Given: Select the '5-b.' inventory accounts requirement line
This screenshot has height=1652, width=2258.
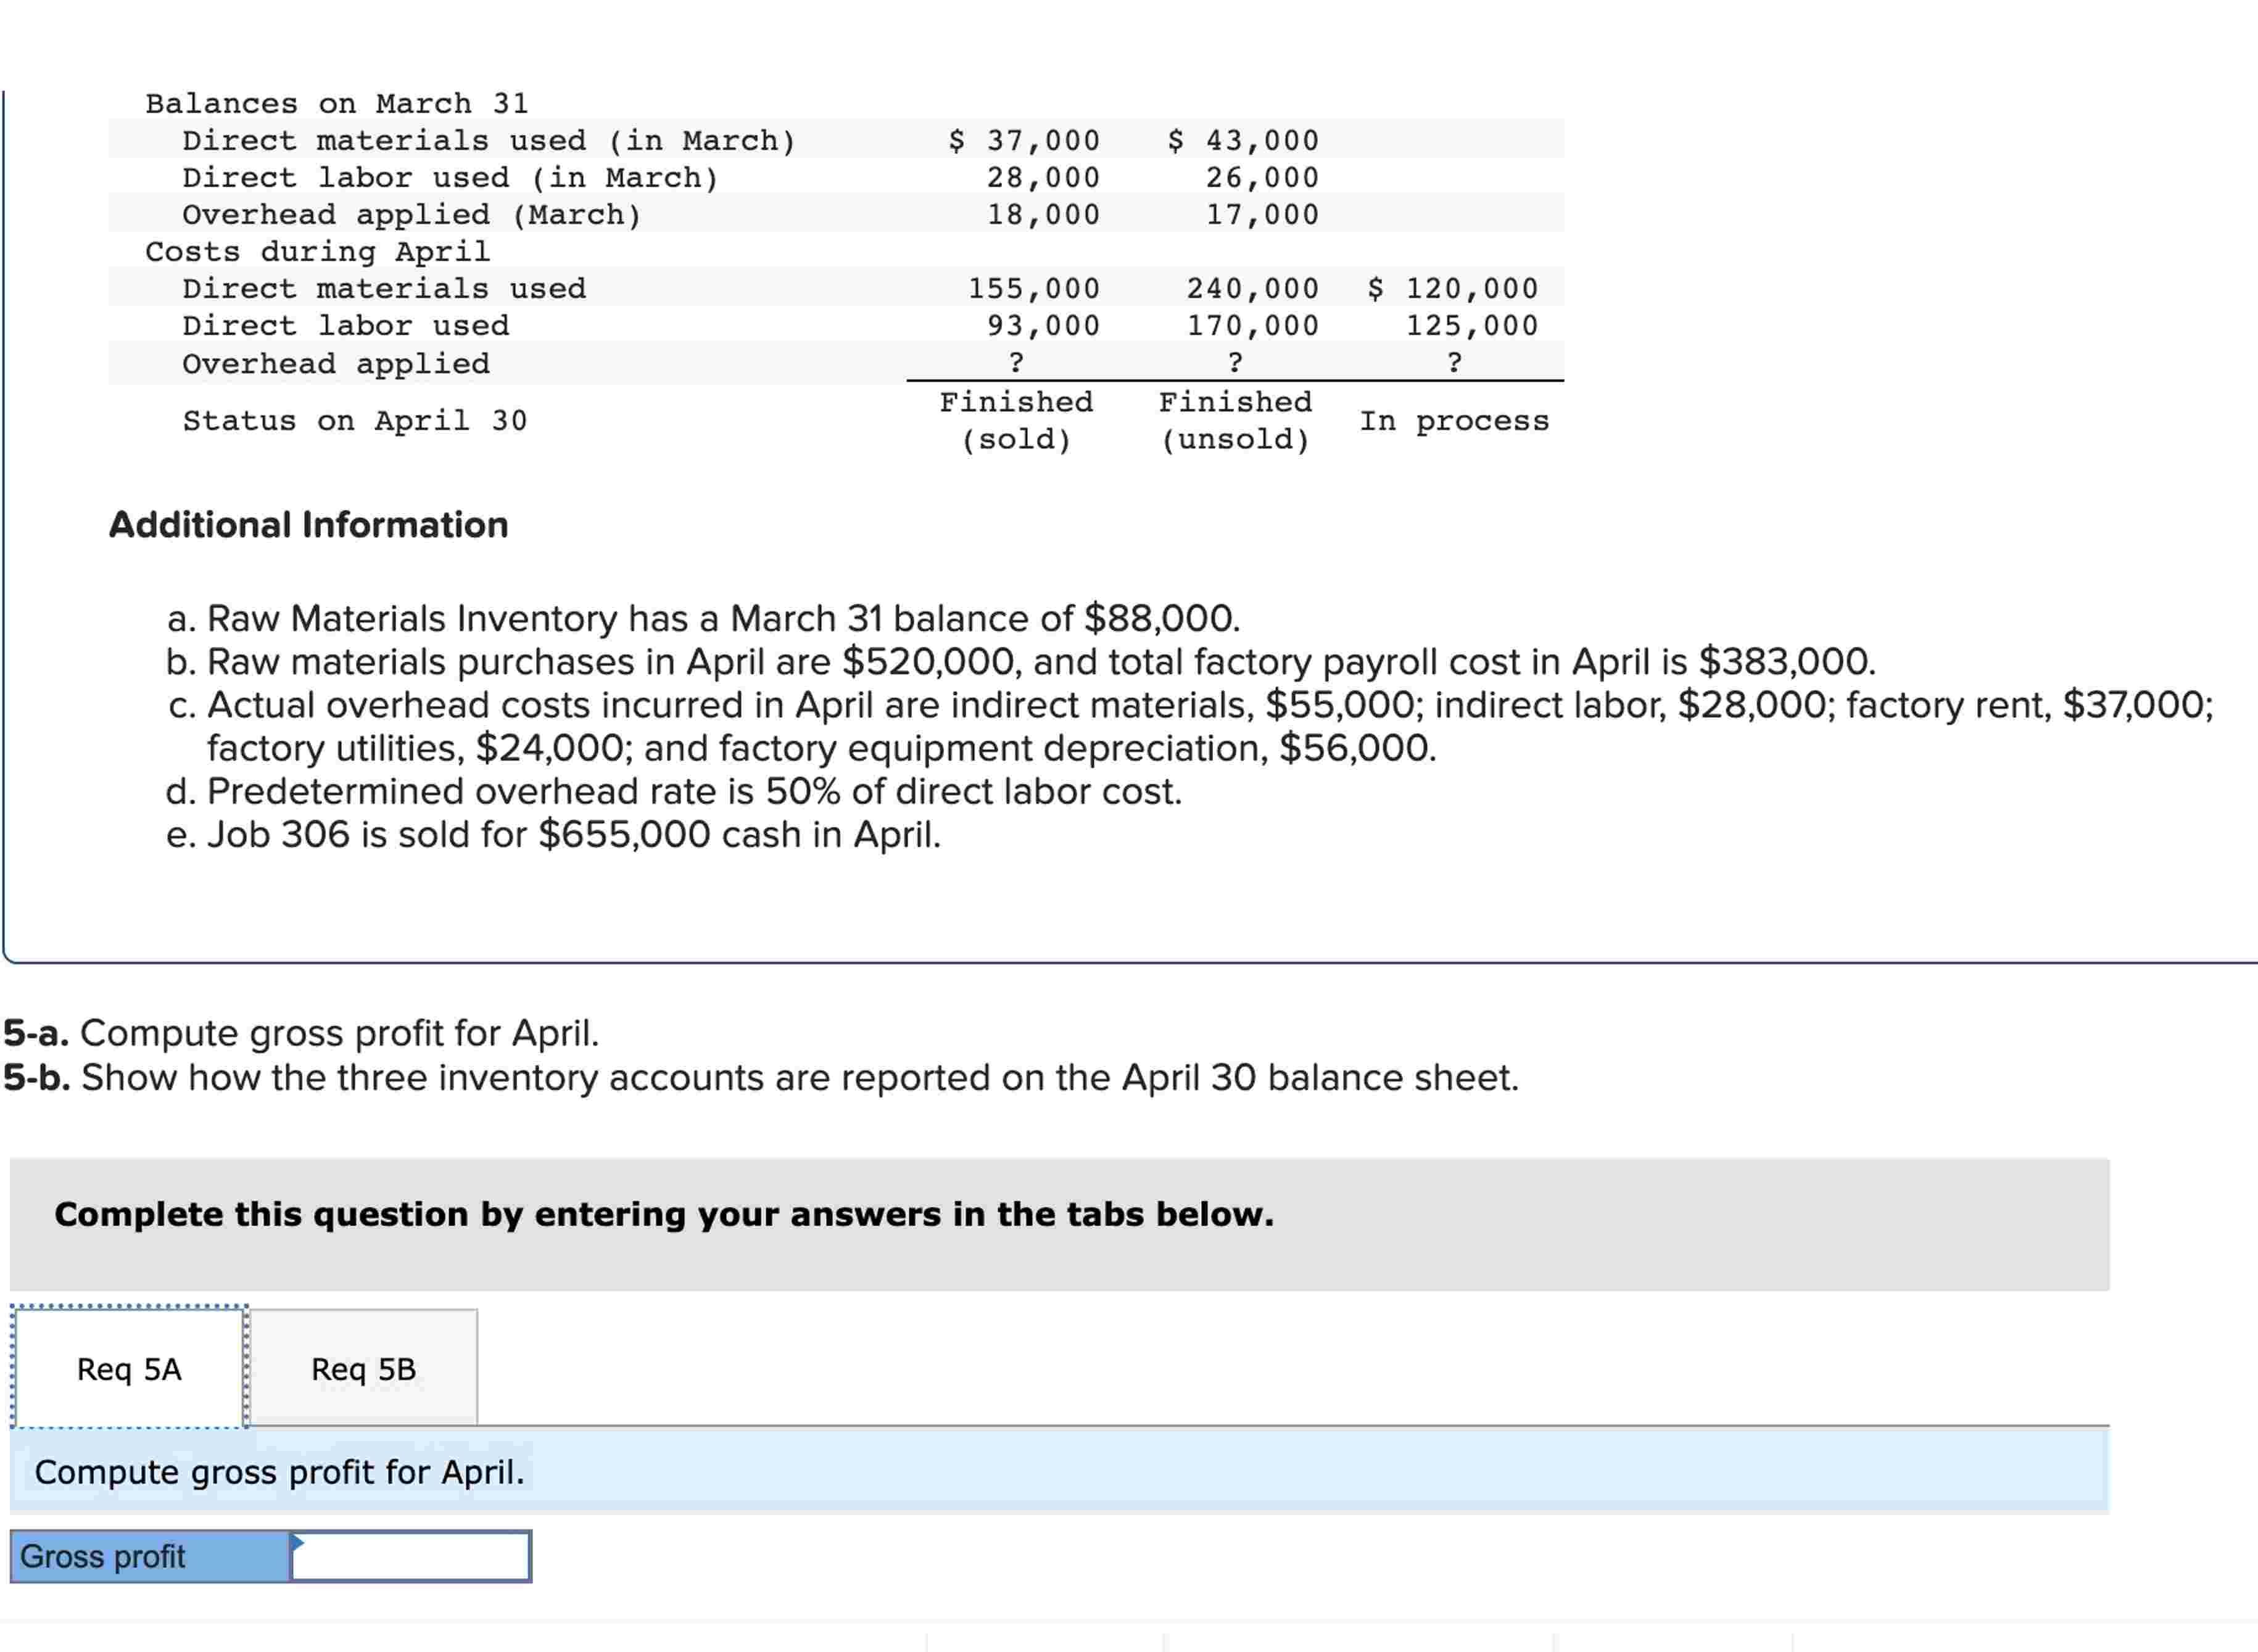Looking at the screenshot, I should point(761,1078).
